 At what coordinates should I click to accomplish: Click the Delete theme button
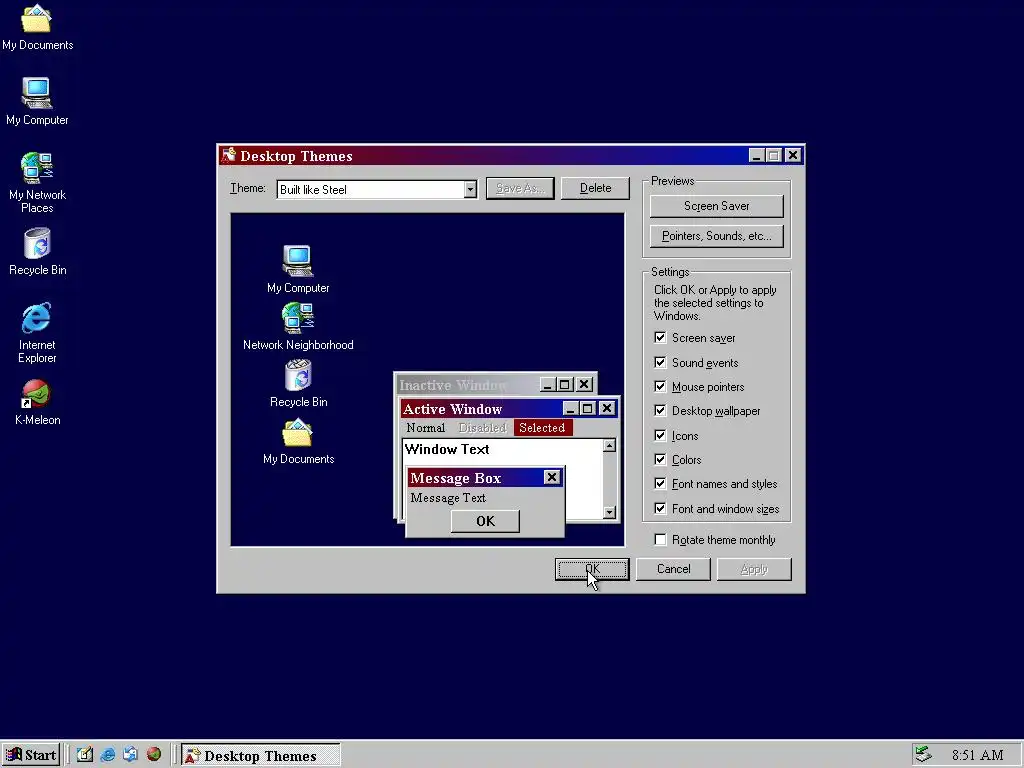pyautogui.click(x=596, y=188)
